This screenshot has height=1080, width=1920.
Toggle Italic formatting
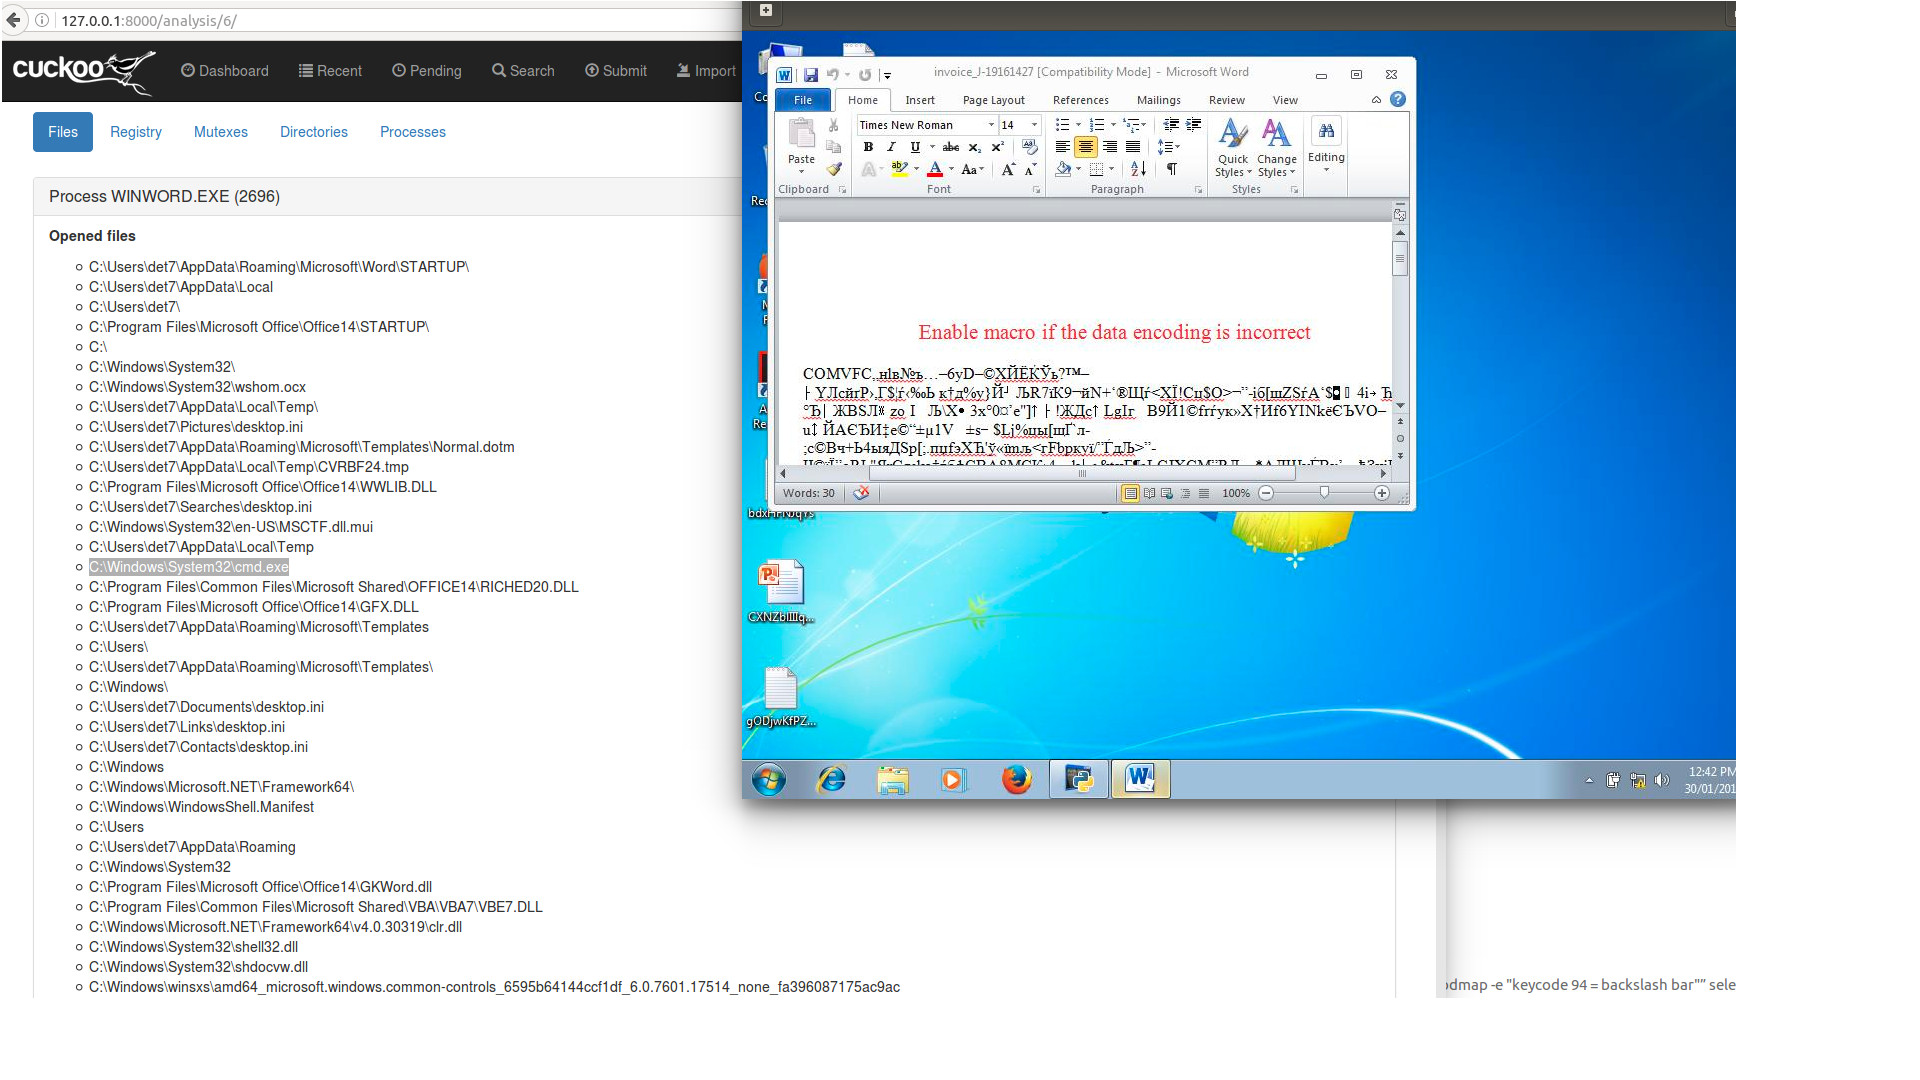pyautogui.click(x=891, y=147)
